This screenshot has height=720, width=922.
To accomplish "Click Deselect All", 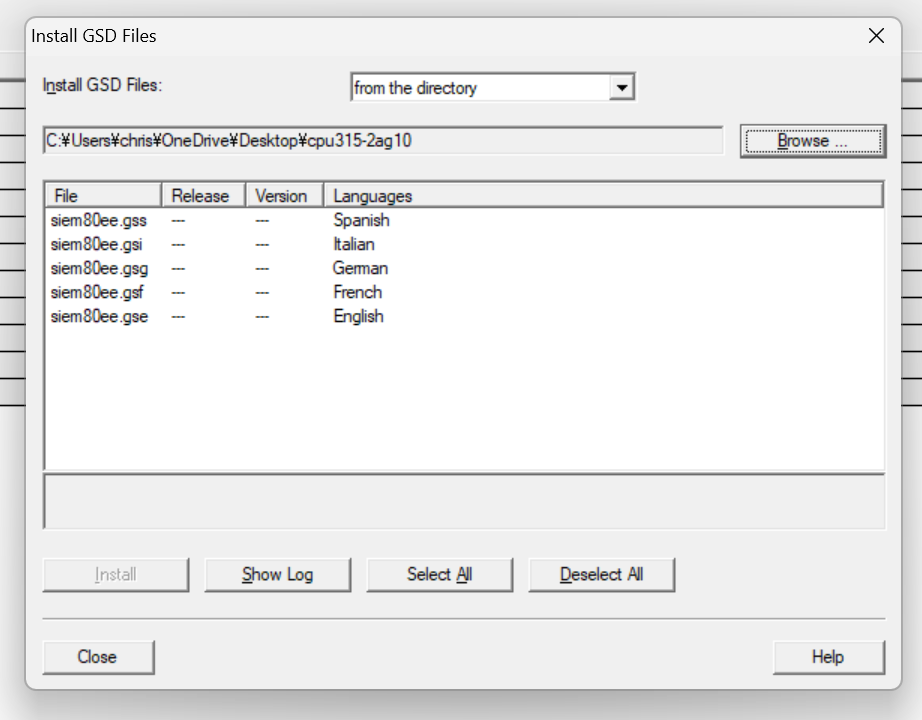I will pyautogui.click(x=602, y=575).
